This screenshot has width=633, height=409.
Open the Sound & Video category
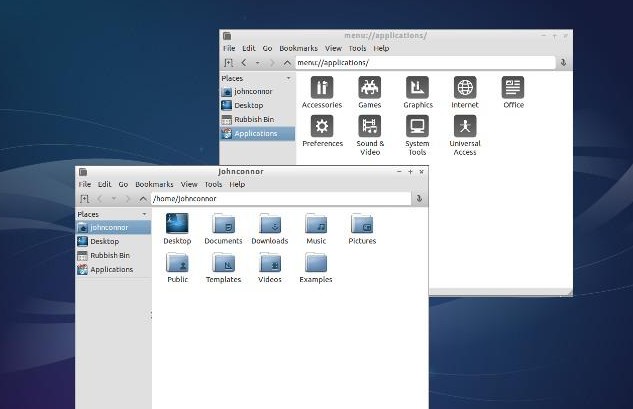(x=369, y=127)
